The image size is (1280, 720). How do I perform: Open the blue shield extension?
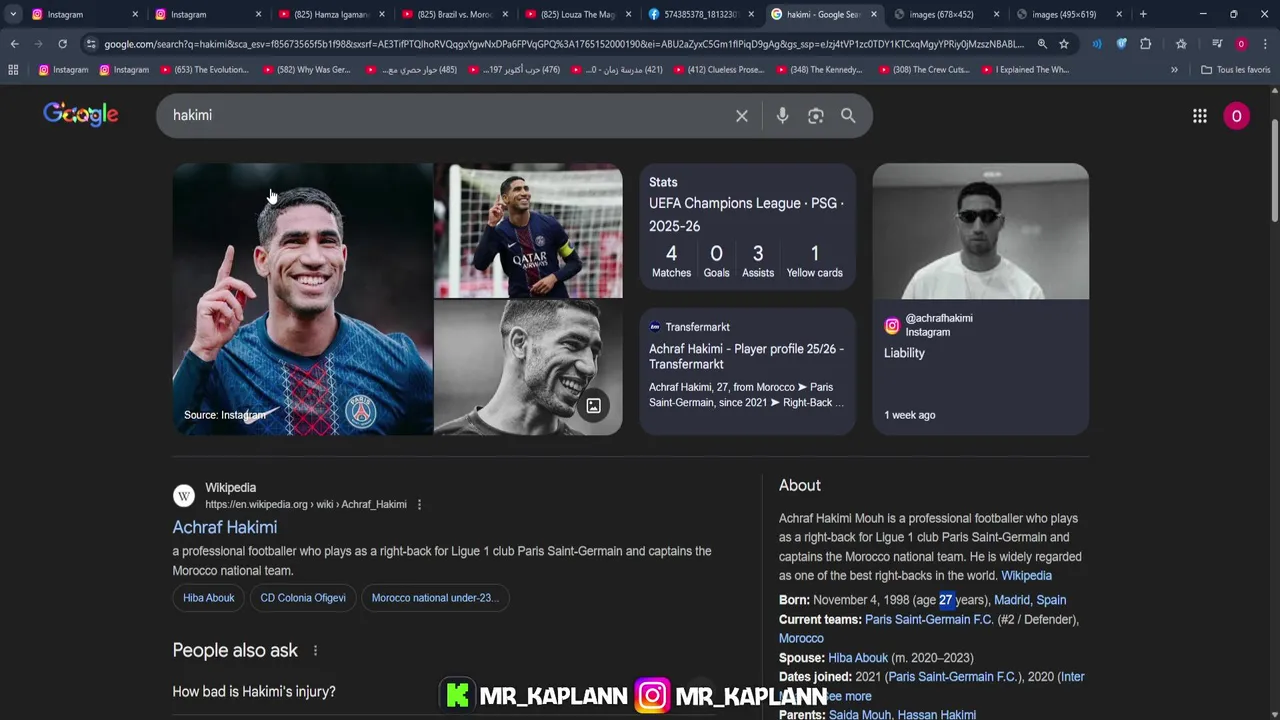(1121, 44)
